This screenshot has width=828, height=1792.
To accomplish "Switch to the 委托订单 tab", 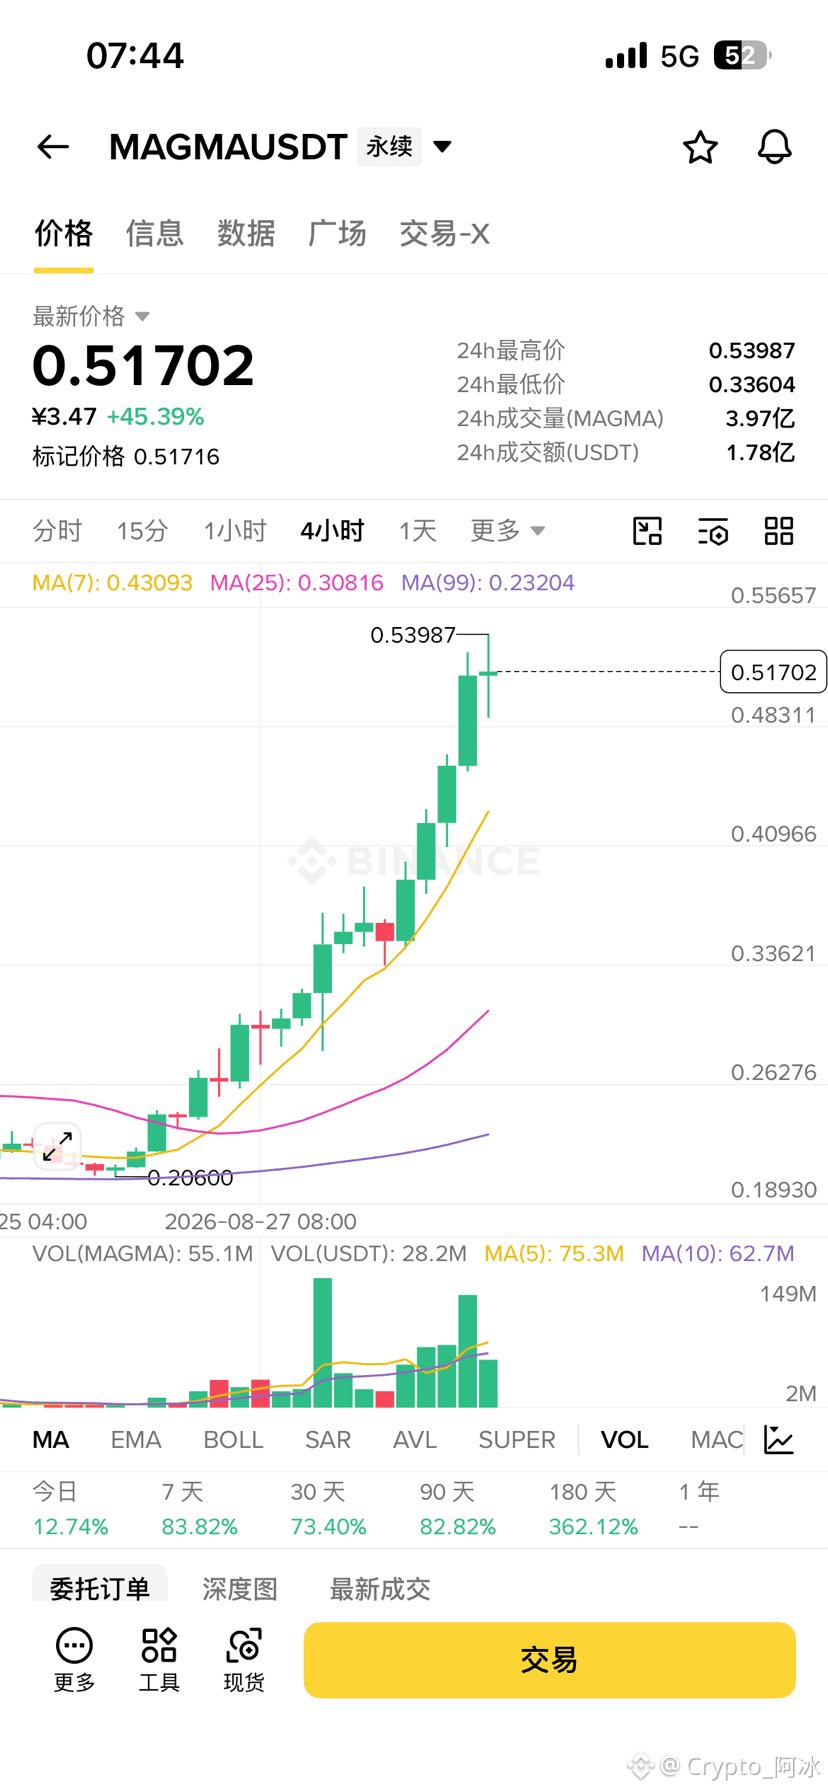I will 100,1588.
